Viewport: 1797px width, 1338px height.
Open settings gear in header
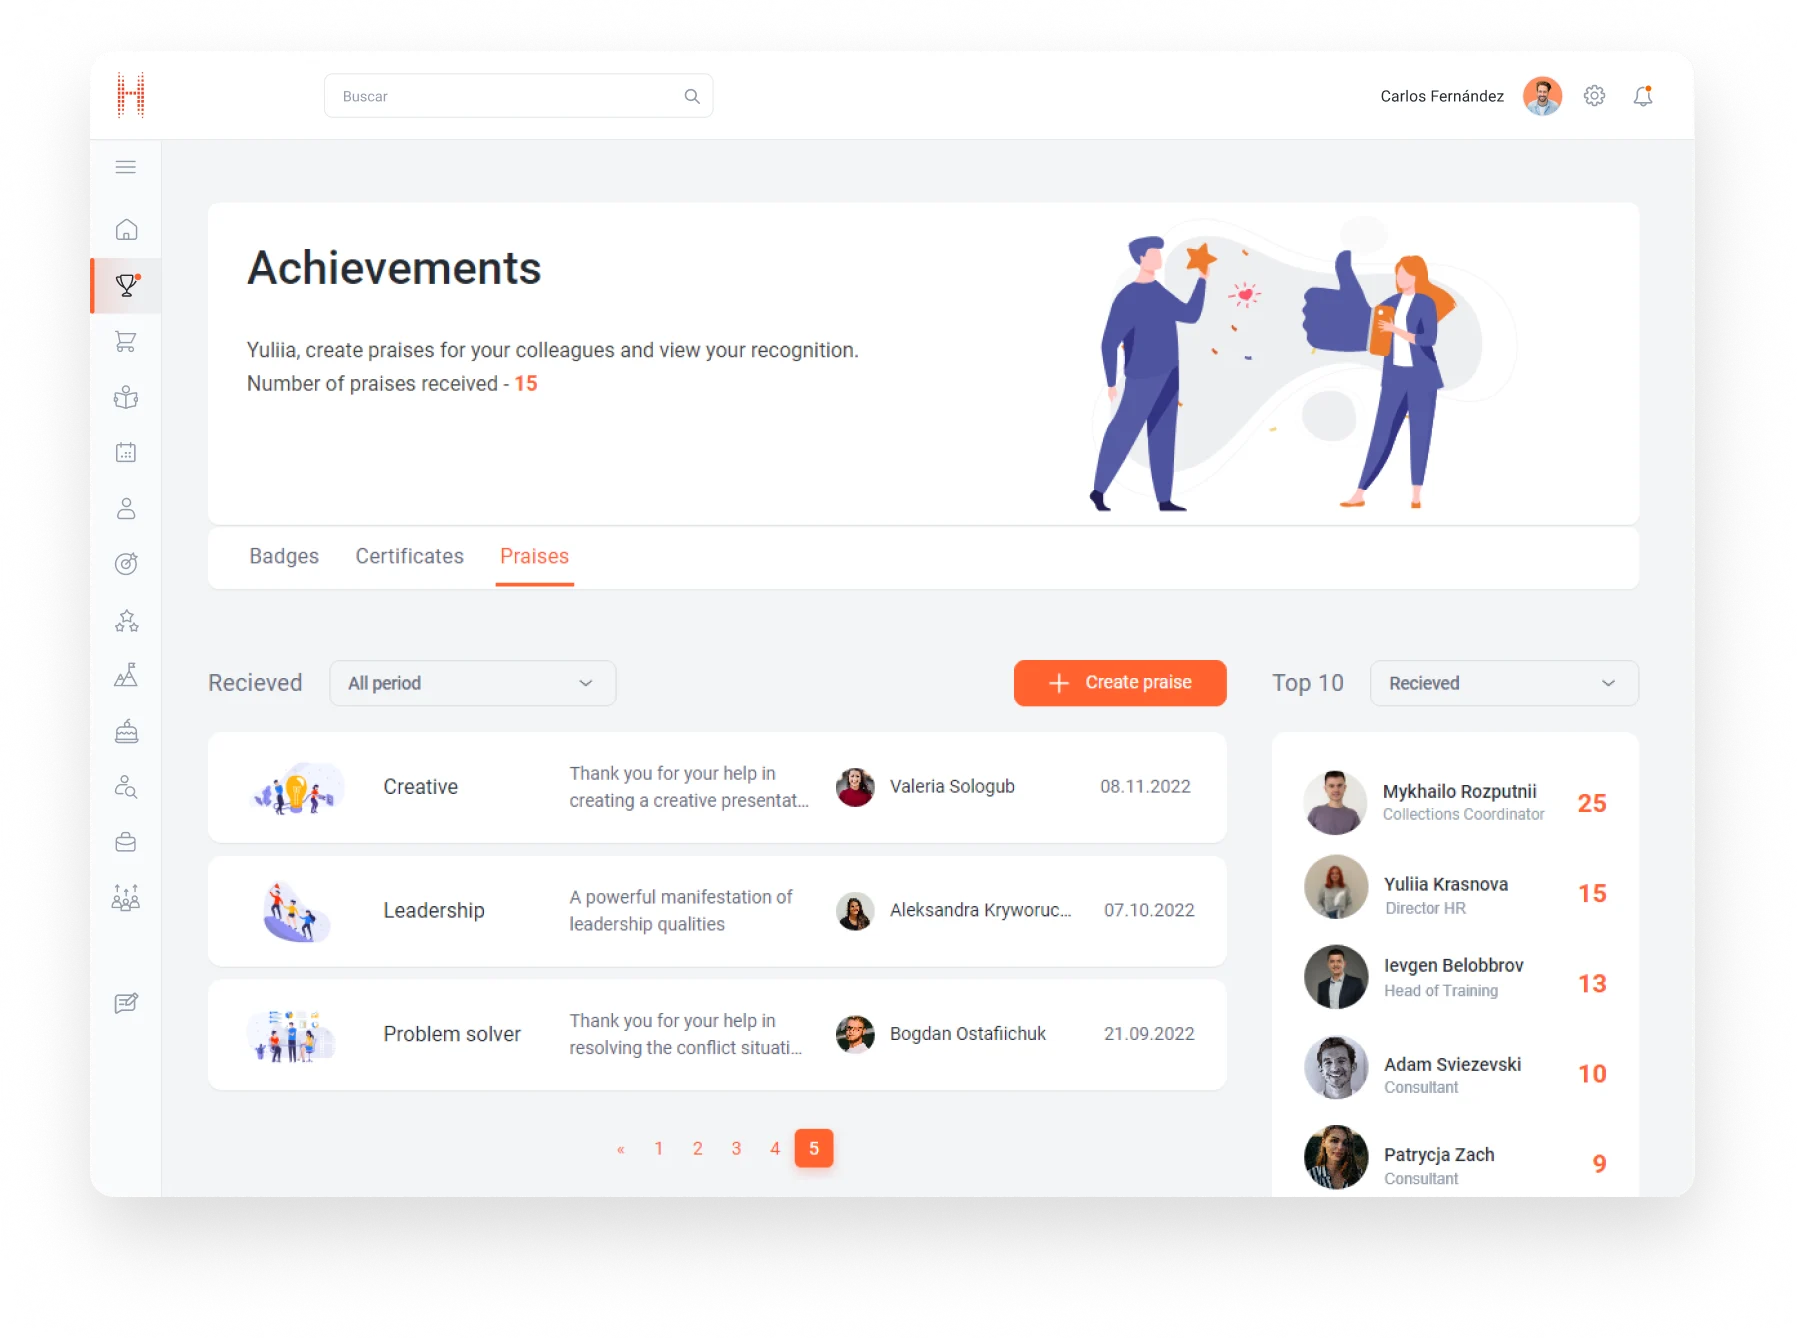point(1594,96)
